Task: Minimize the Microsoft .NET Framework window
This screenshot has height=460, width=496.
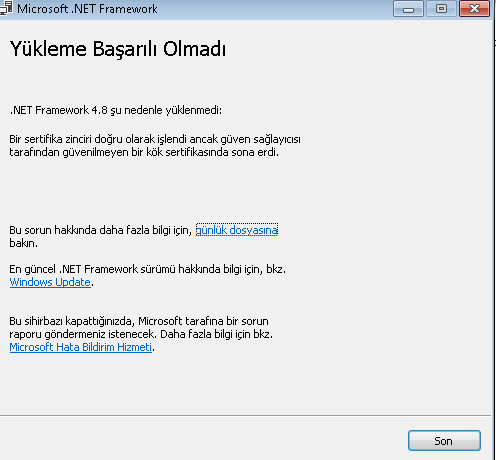Action: click(408, 9)
